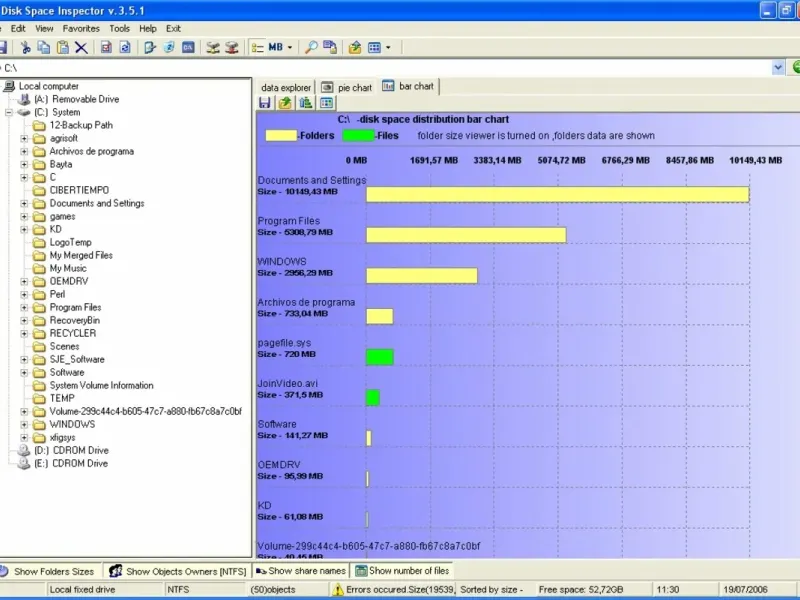Click the blue DA square toolbar icon
The height and width of the screenshot is (600, 800).
188,47
